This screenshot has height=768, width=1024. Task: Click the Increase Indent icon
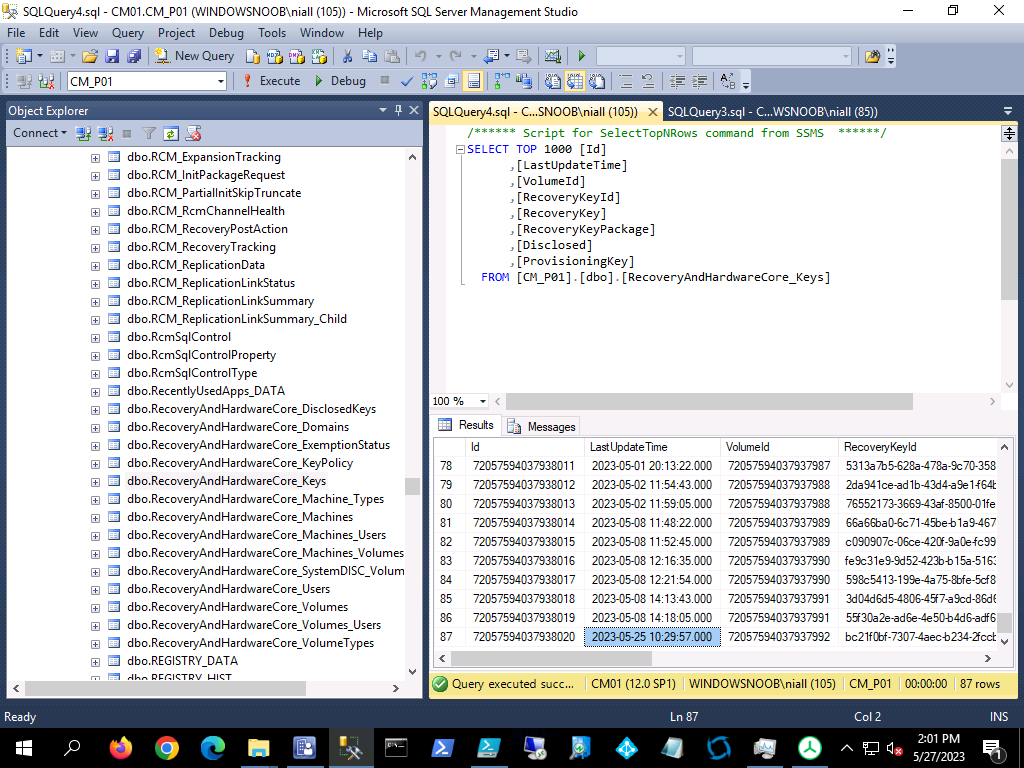coord(699,82)
